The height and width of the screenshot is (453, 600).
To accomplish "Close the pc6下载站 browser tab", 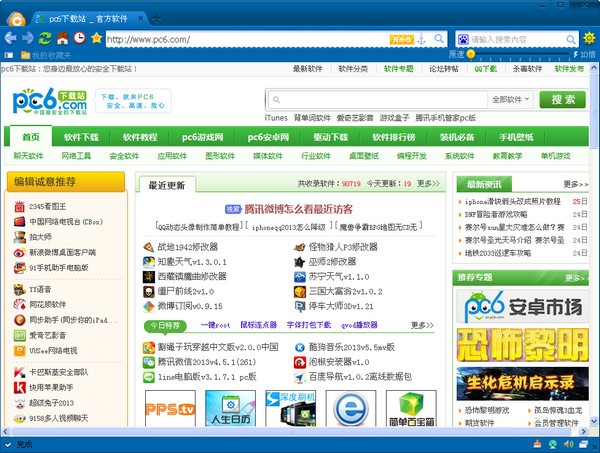I will (141, 18).
